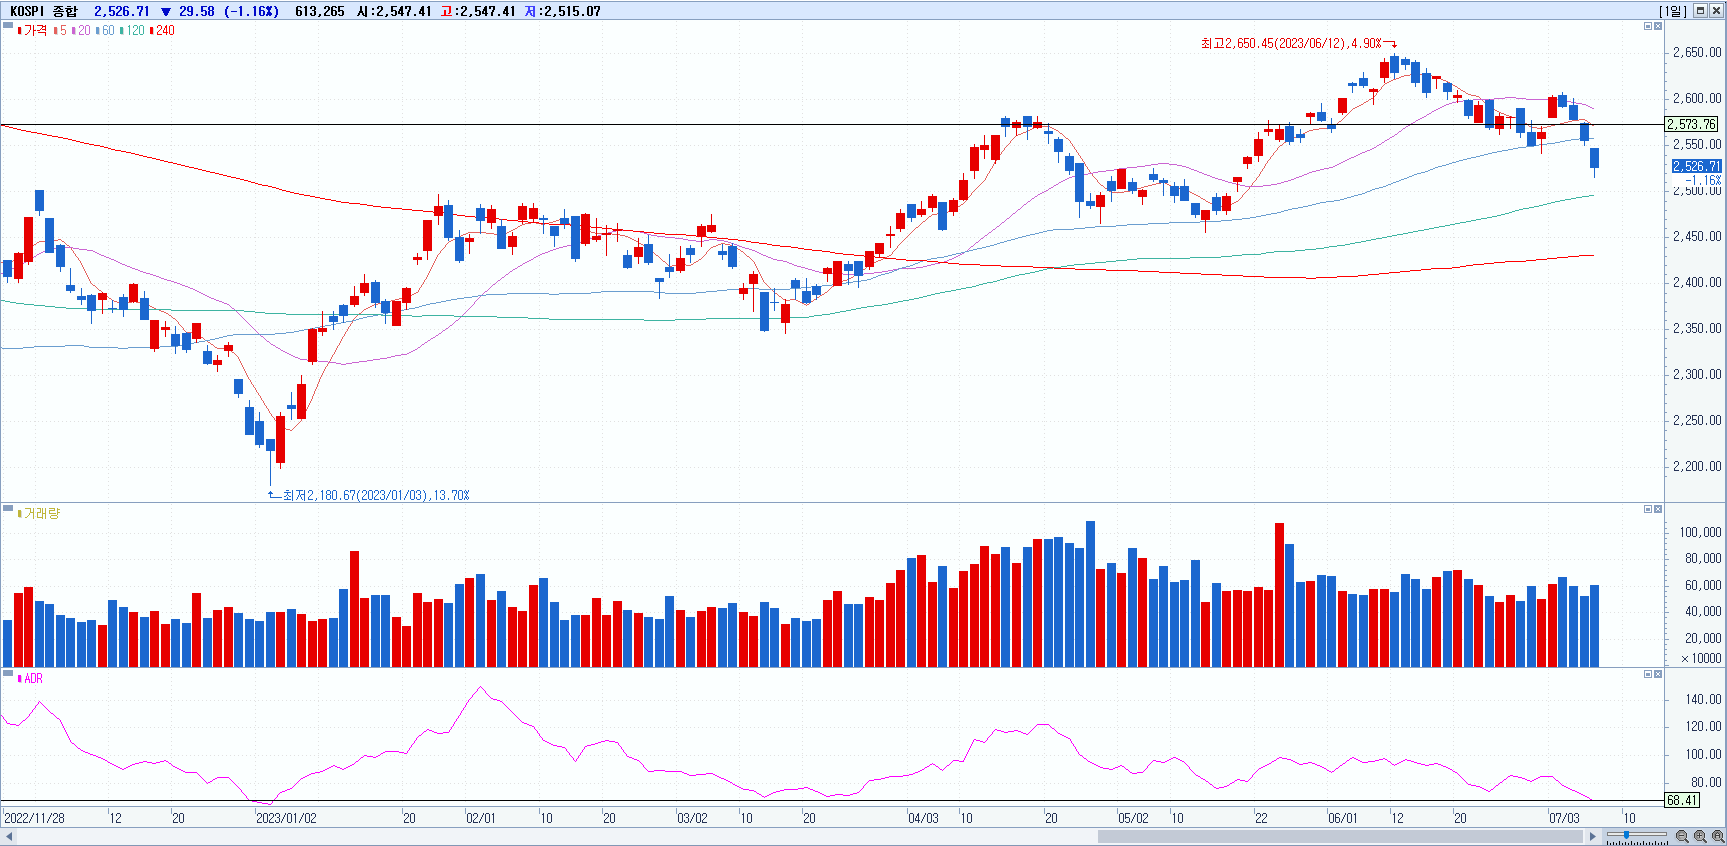1727x846 pixels.
Task: Click the low price 저:2,515.07
Action: 563,11
